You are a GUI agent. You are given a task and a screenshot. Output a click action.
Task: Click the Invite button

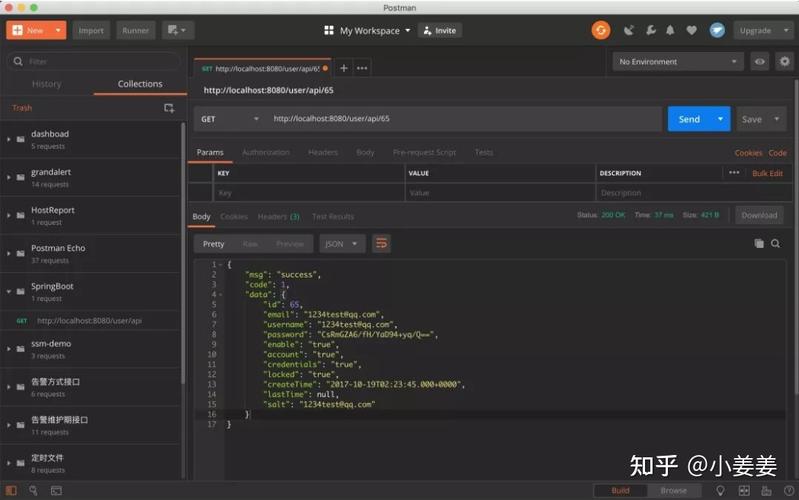pyautogui.click(x=440, y=31)
